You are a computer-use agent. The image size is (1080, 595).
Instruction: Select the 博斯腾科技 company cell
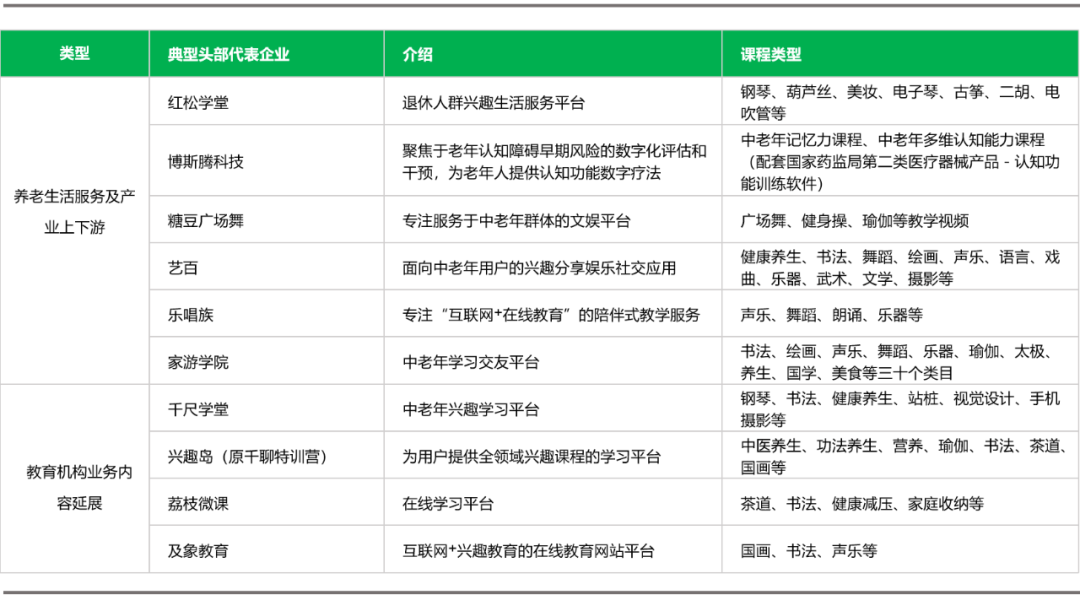(206, 161)
